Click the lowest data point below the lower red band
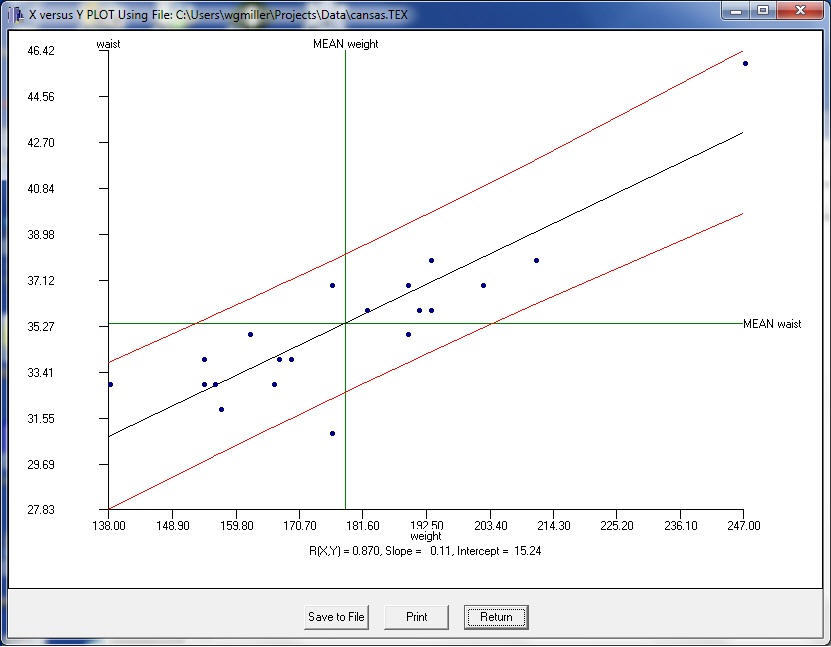 click(x=332, y=433)
